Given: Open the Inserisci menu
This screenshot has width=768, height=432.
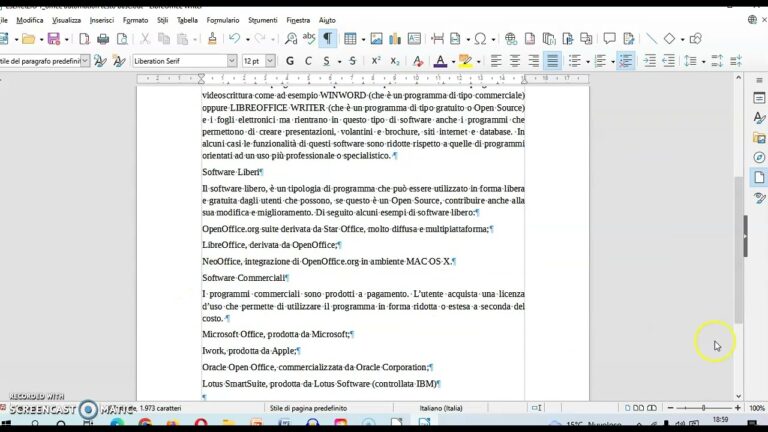Looking at the screenshot, I should pyautogui.click(x=102, y=20).
